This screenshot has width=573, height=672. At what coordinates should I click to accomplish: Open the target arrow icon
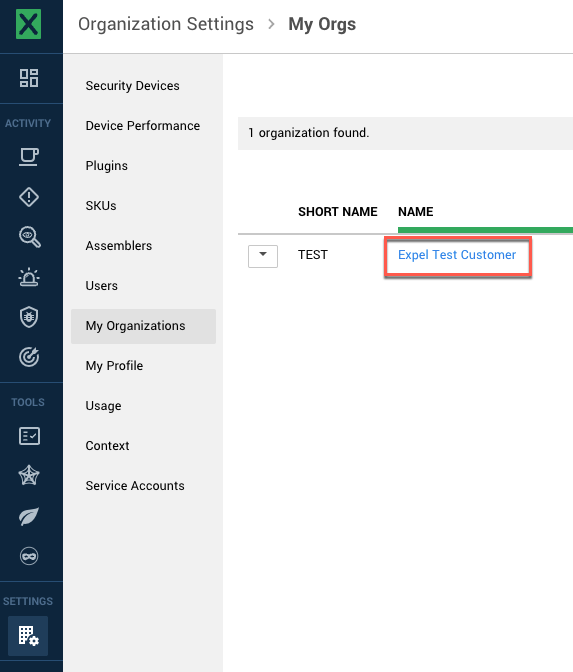(29, 357)
